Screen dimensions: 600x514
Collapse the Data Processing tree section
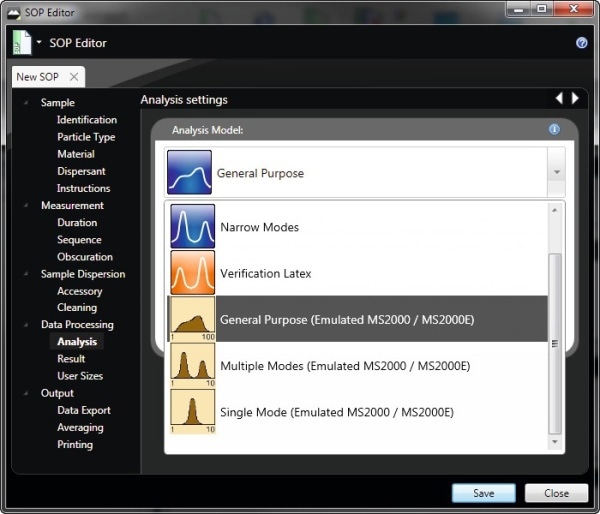coord(26,325)
